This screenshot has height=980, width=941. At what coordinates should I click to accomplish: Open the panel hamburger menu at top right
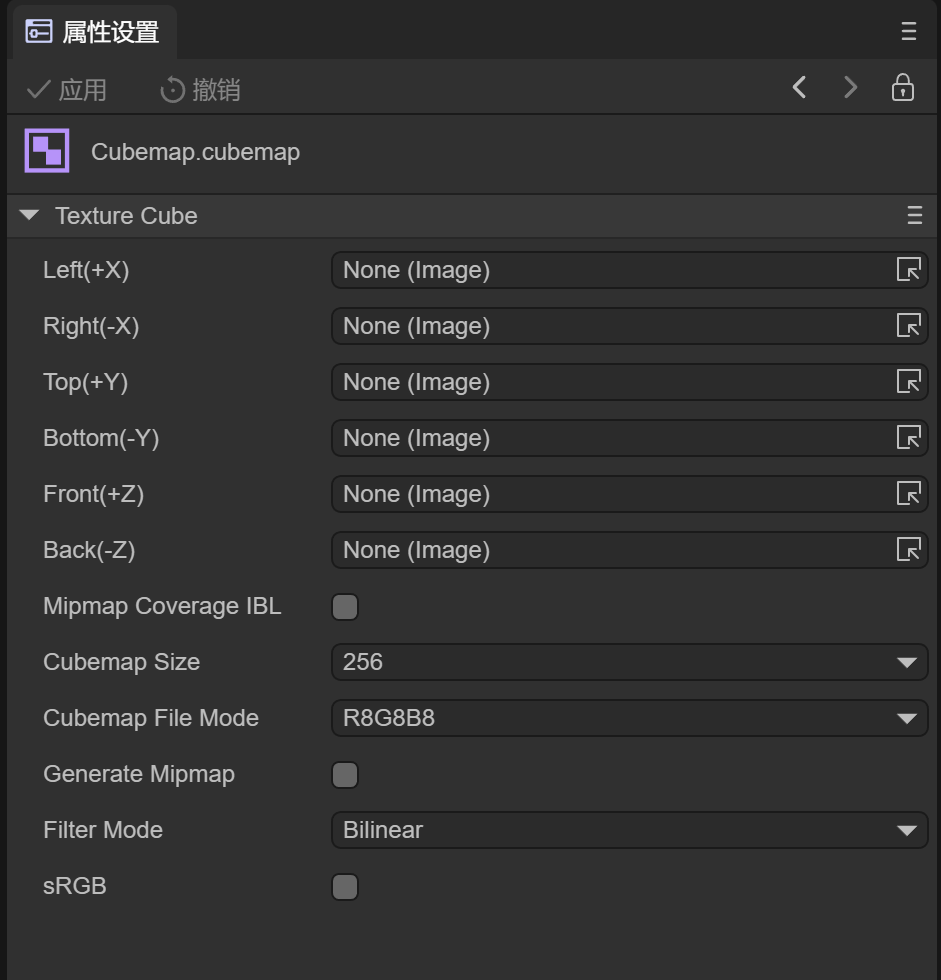coord(908,31)
